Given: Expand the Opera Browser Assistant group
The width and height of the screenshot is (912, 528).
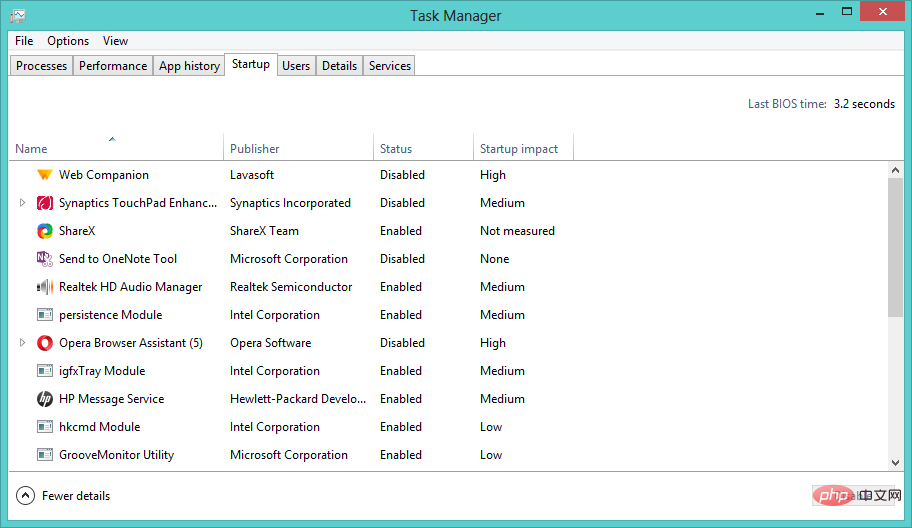Looking at the screenshot, I should coord(23,343).
